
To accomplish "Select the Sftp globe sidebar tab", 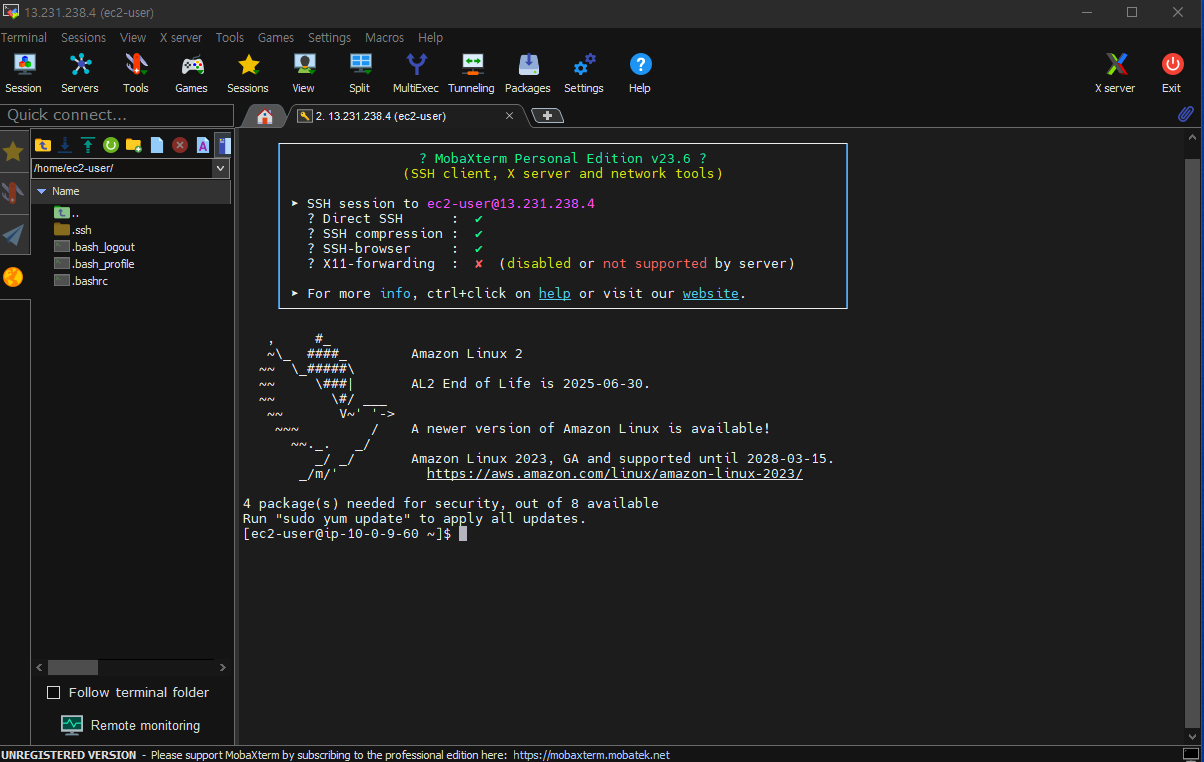I will (14, 277).
